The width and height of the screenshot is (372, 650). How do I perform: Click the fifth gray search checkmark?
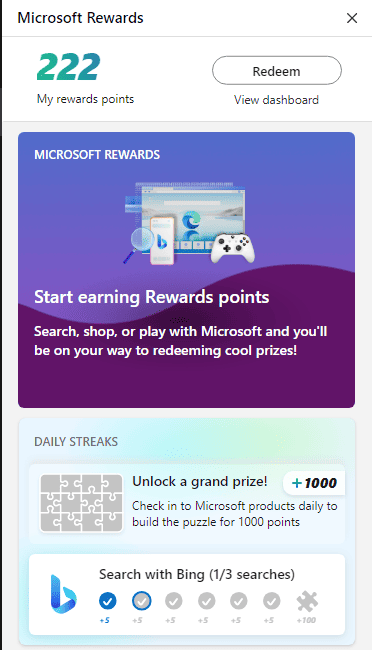[x=238, y=601]
